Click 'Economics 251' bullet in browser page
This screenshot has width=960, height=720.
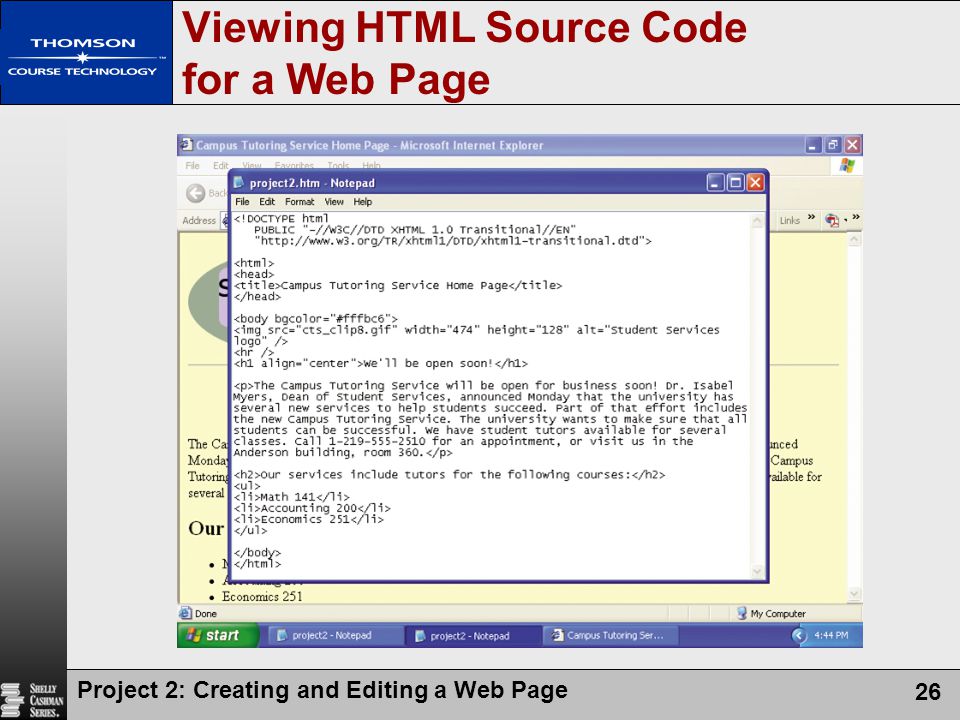click(262, 596)
